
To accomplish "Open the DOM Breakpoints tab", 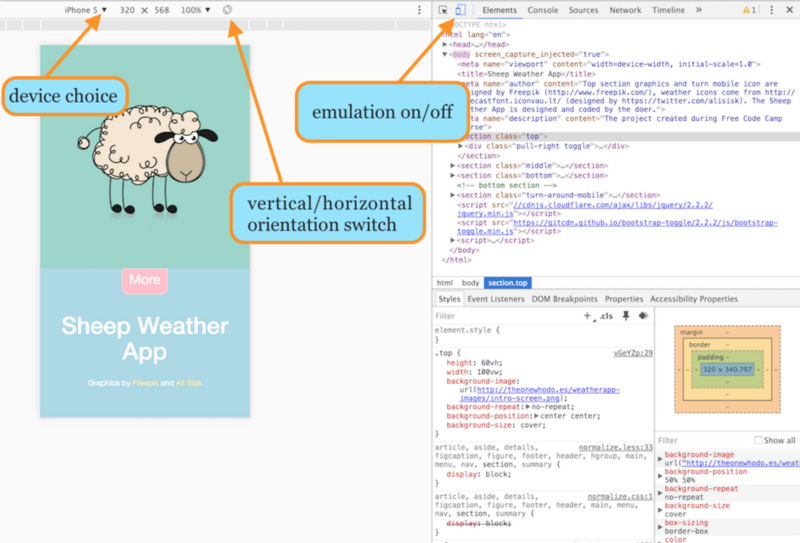I will 564,299.
